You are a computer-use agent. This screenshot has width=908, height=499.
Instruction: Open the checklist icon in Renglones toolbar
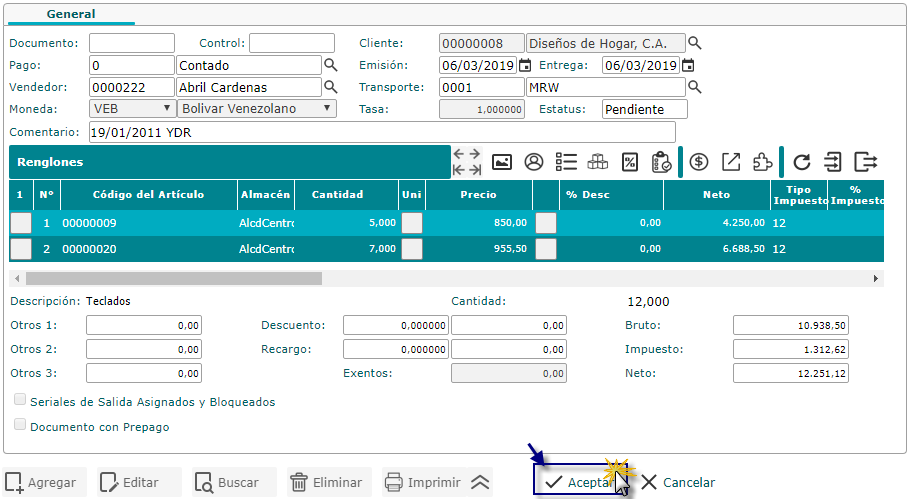(566, 162)
